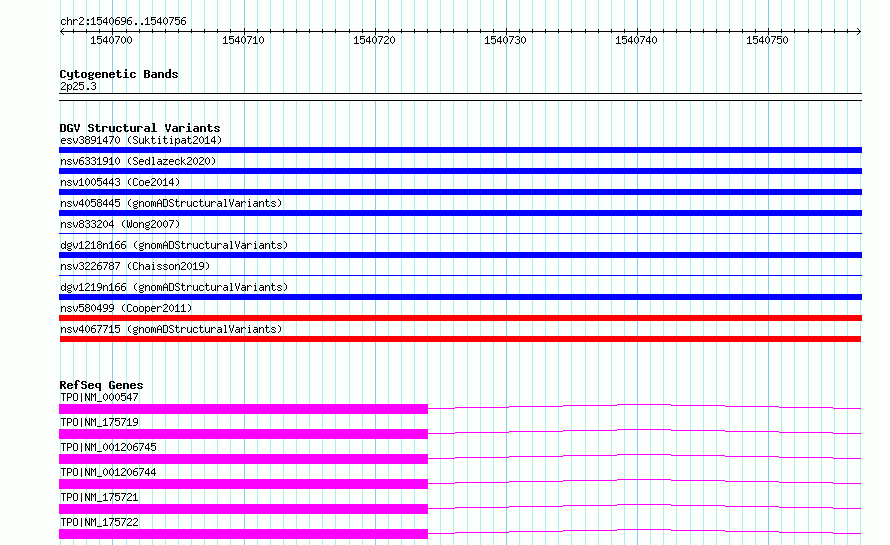
Task: Click the blue bar under nsv4058445
Action: click(x=460, y=213)
